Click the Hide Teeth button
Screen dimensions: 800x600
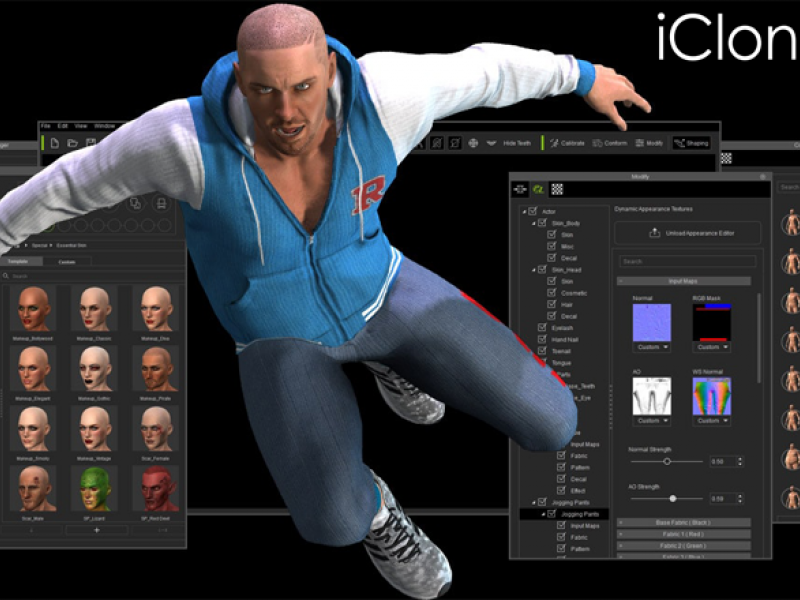(x=510, y=143)
